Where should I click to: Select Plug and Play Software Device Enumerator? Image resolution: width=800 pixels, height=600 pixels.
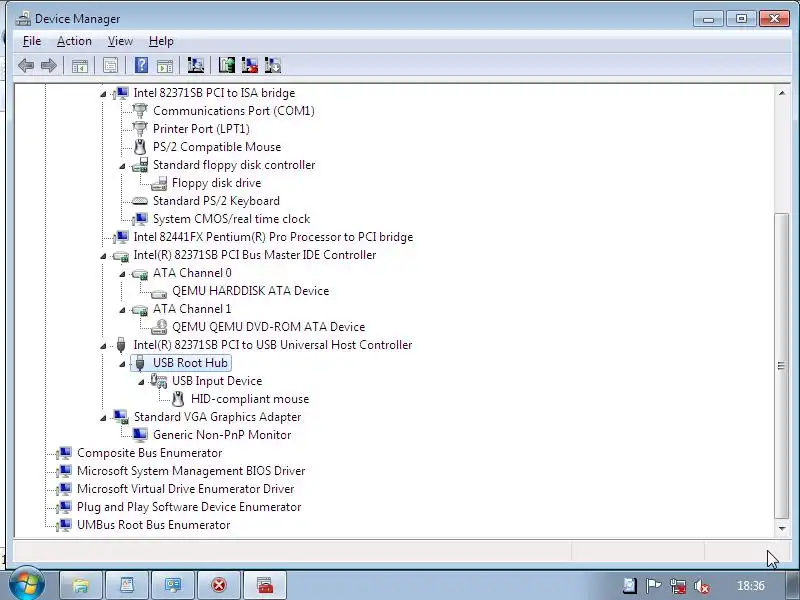[x=189, y=507]
